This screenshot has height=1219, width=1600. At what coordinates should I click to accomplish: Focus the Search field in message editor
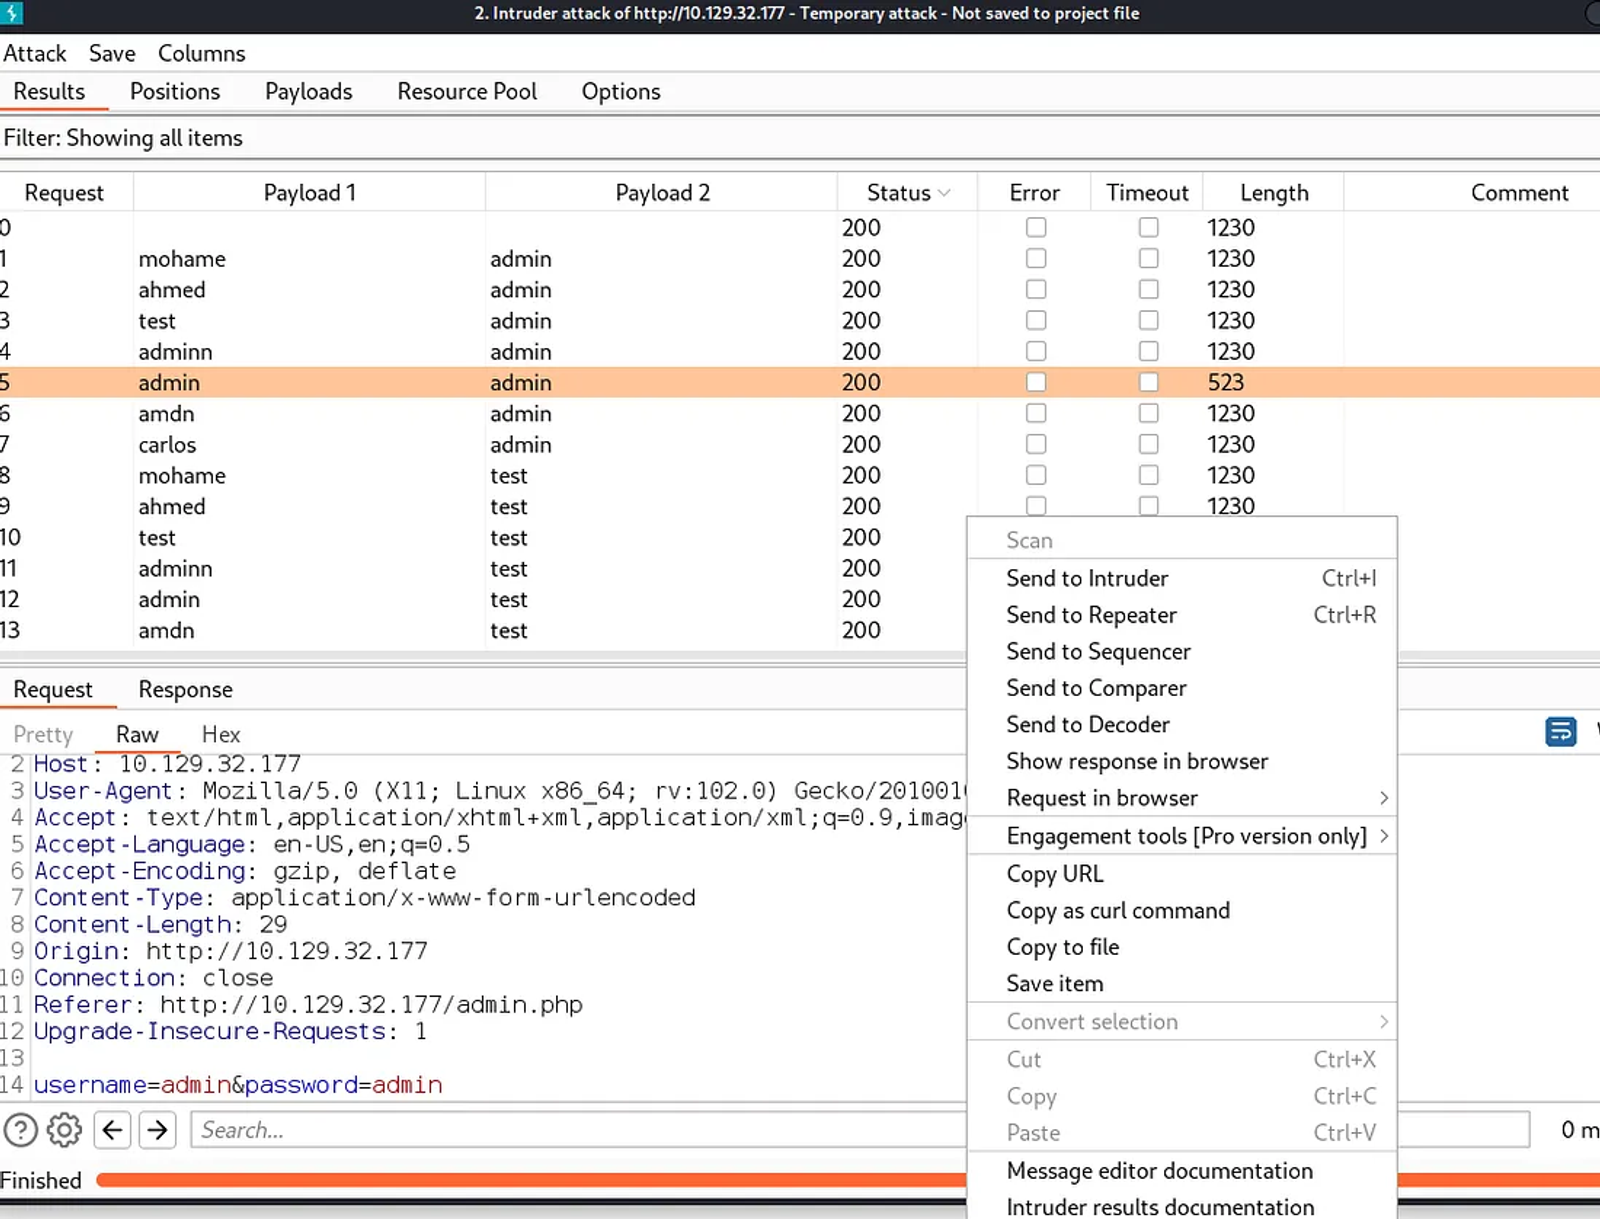(x=578, y=1130)
